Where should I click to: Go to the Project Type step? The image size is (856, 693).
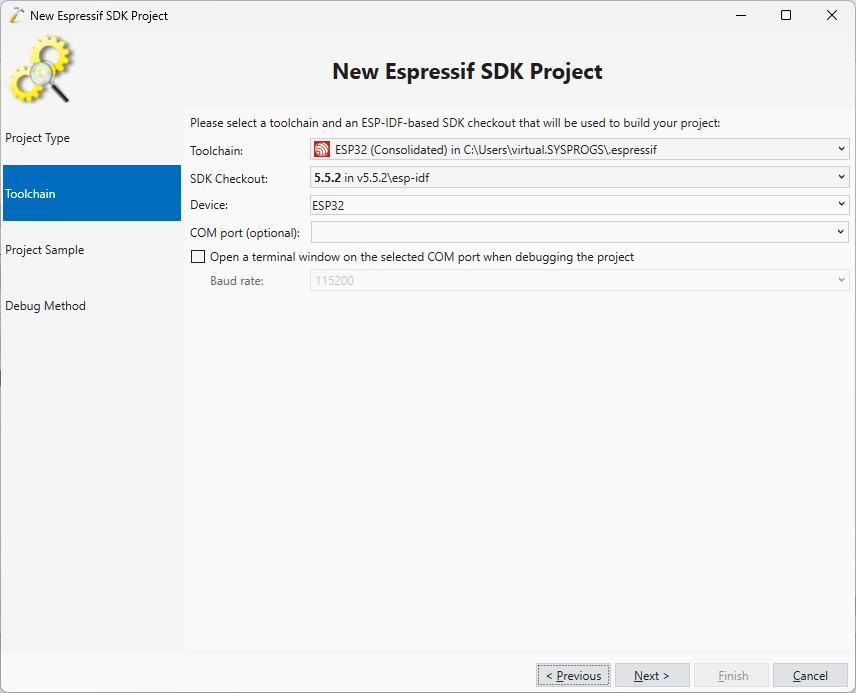click(38, 138)
